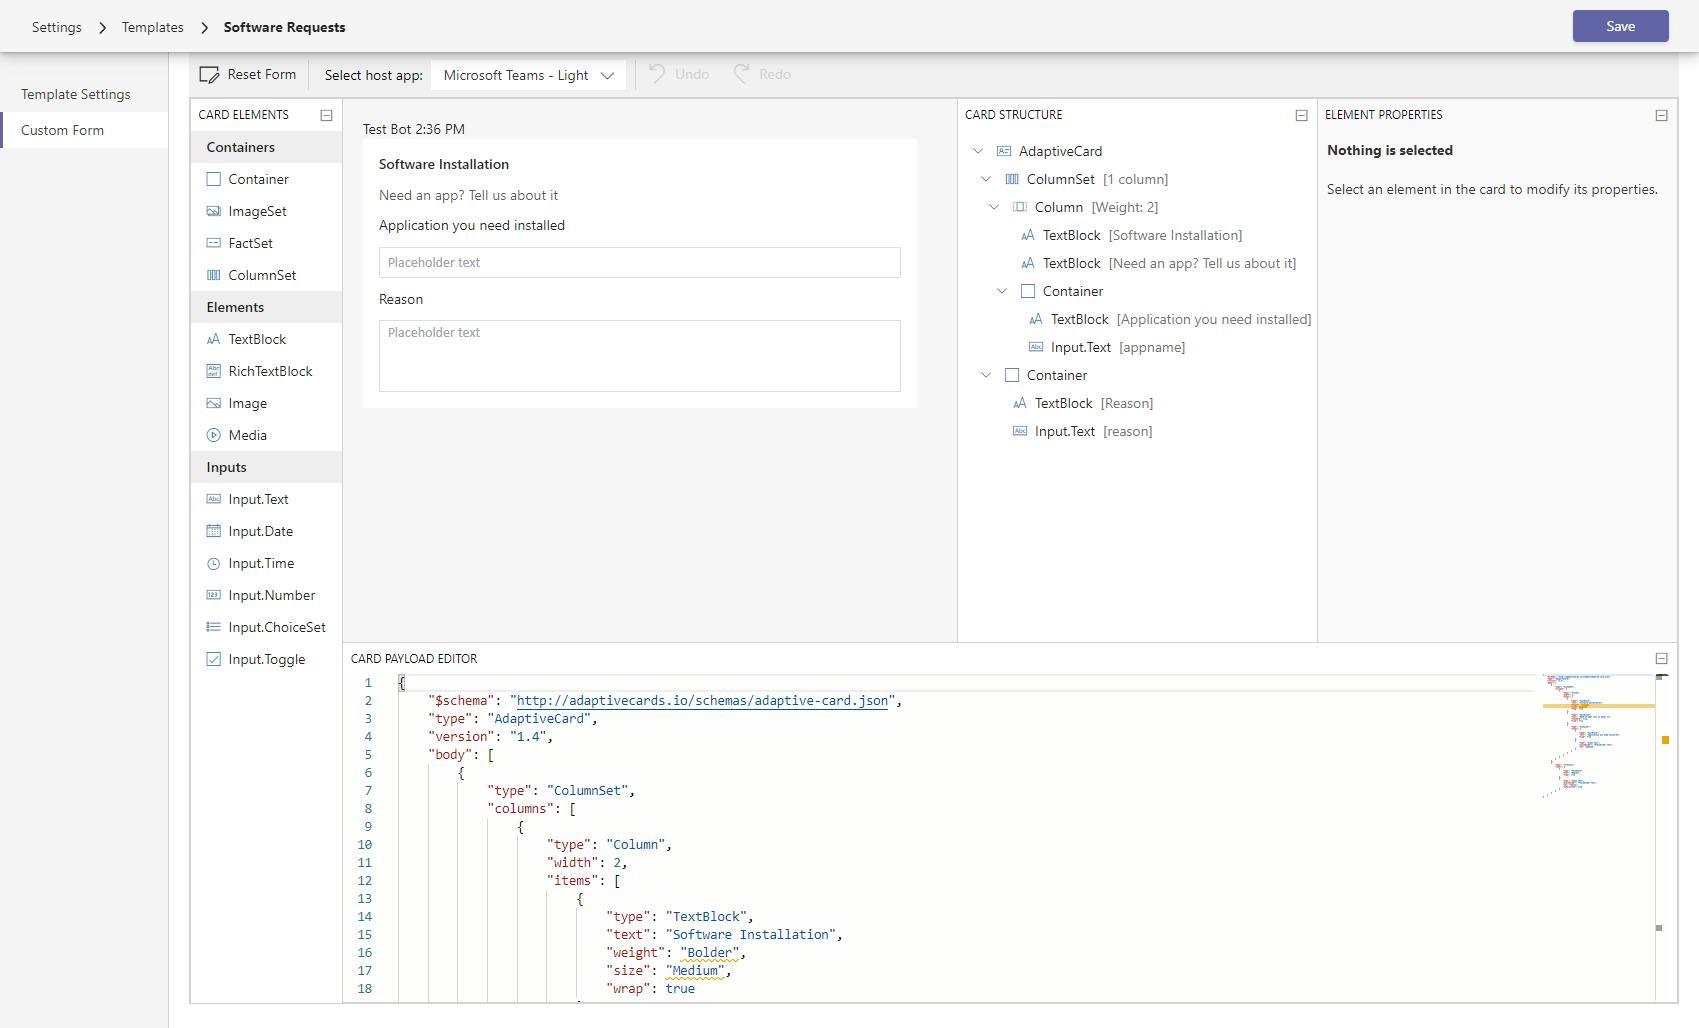Click the Reason multiline text input
The height and width of the screenshot is (1028, 1699).
click(x=639, y=356)
